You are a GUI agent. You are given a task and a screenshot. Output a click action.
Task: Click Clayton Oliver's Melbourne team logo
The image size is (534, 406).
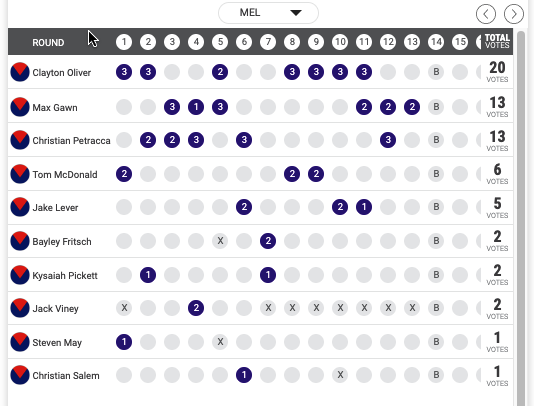click(20, 72)
